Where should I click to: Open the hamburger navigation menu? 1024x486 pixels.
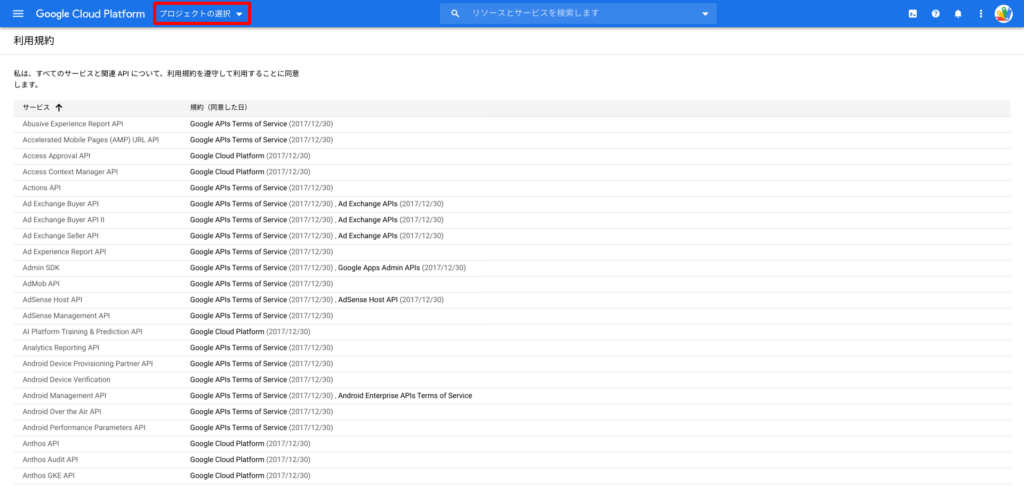[x=18, y=14]
